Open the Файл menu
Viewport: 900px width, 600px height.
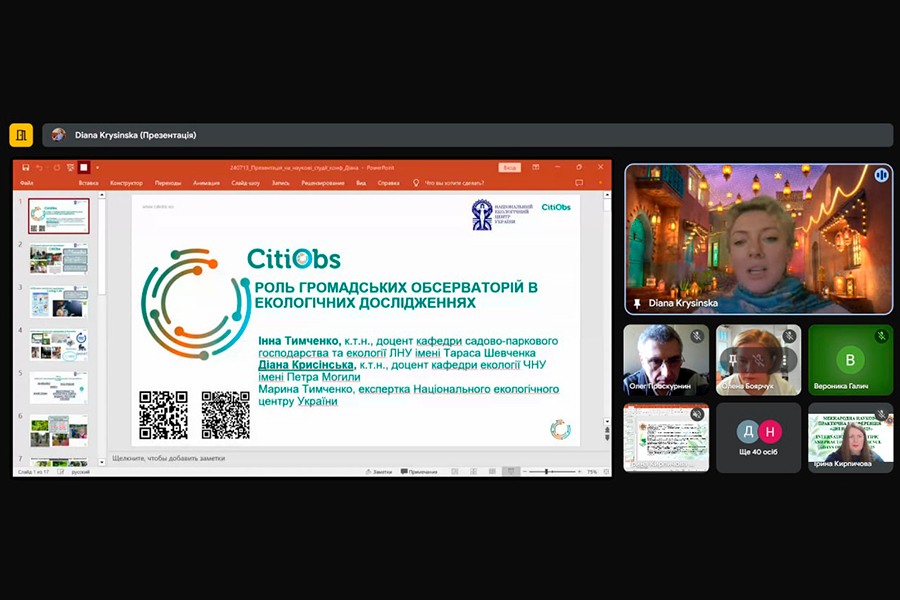point(26,183)
